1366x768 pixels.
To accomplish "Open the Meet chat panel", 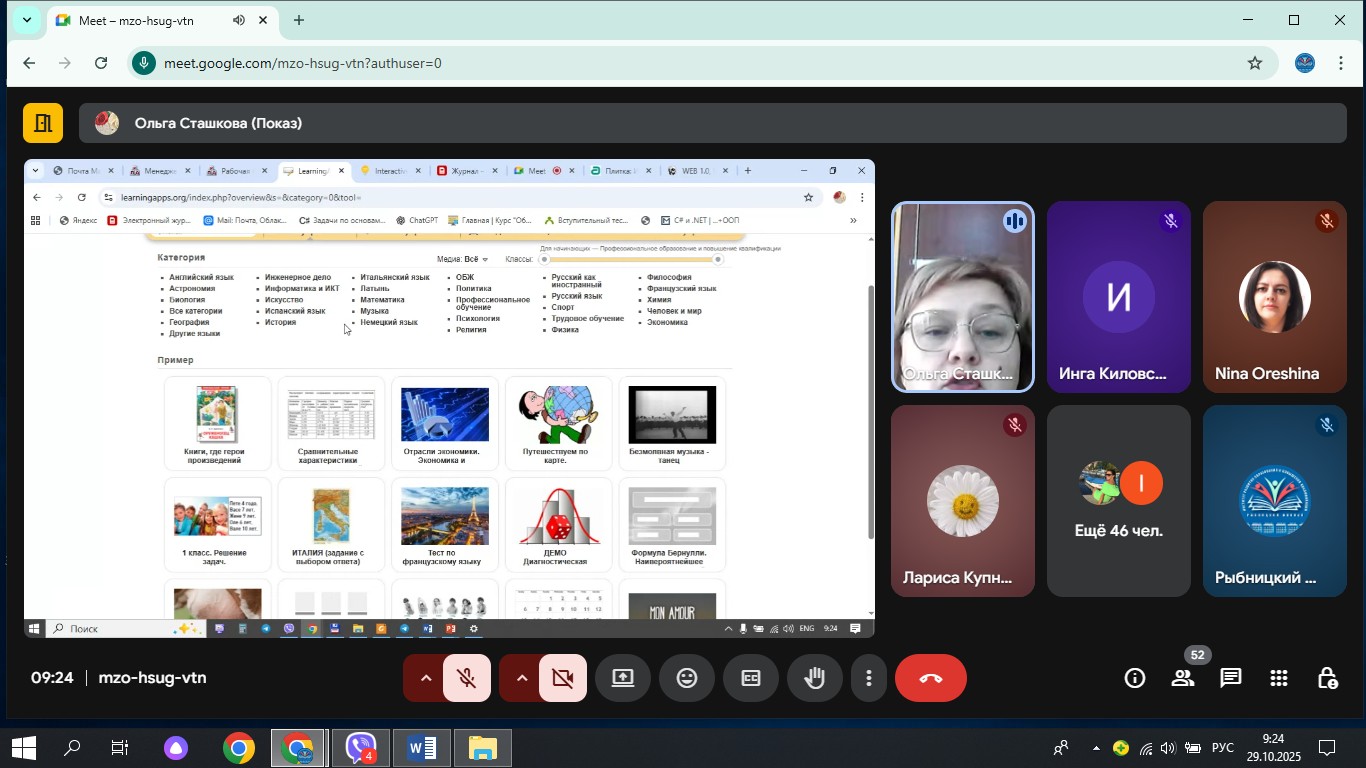I will point(1230,678).
